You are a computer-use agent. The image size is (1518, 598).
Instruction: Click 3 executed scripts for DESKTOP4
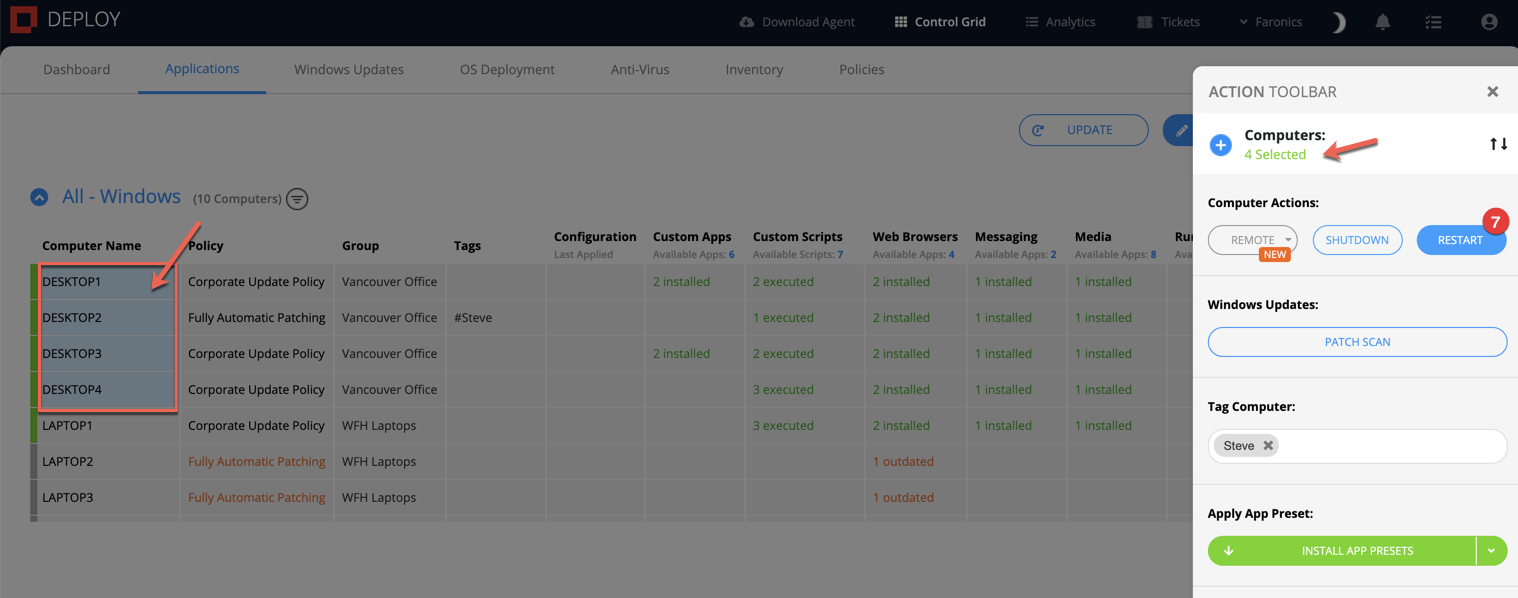pos(783,390)
